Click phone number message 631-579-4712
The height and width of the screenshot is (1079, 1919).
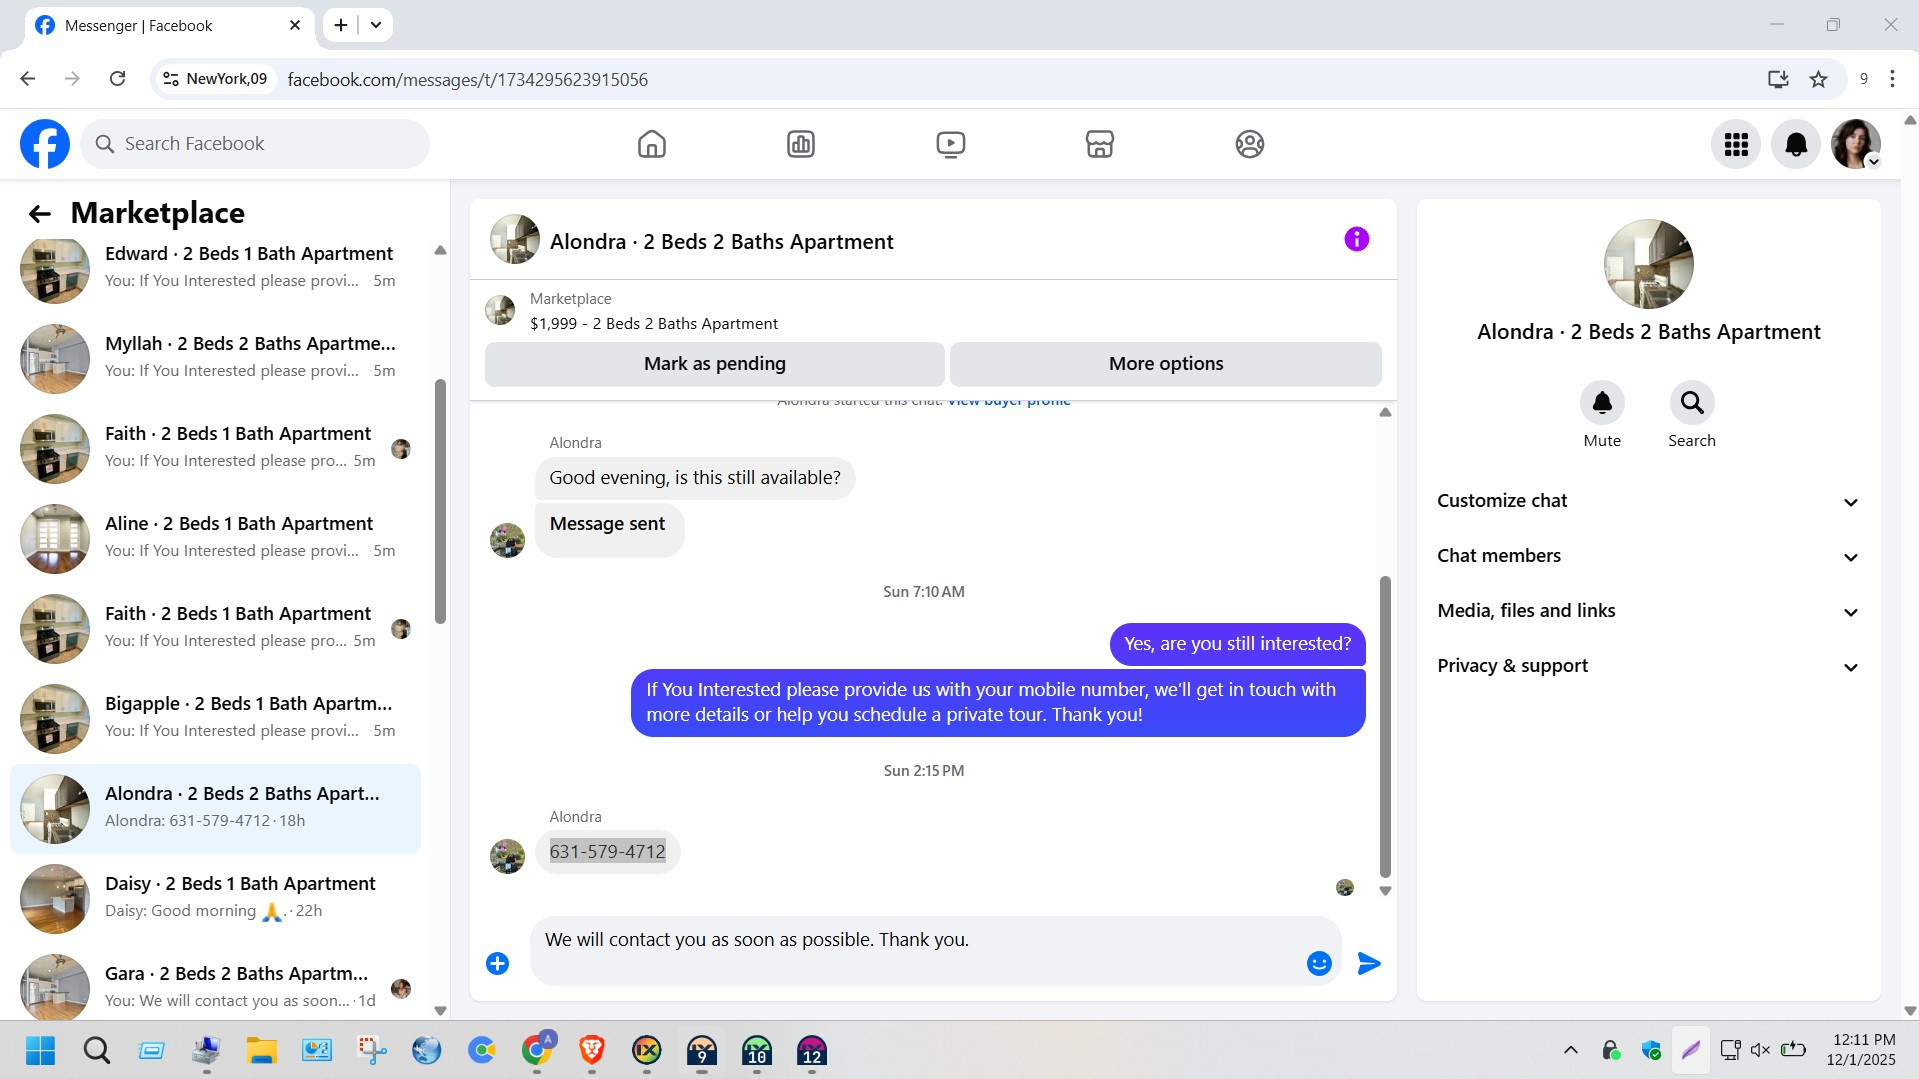coord(607,852)
